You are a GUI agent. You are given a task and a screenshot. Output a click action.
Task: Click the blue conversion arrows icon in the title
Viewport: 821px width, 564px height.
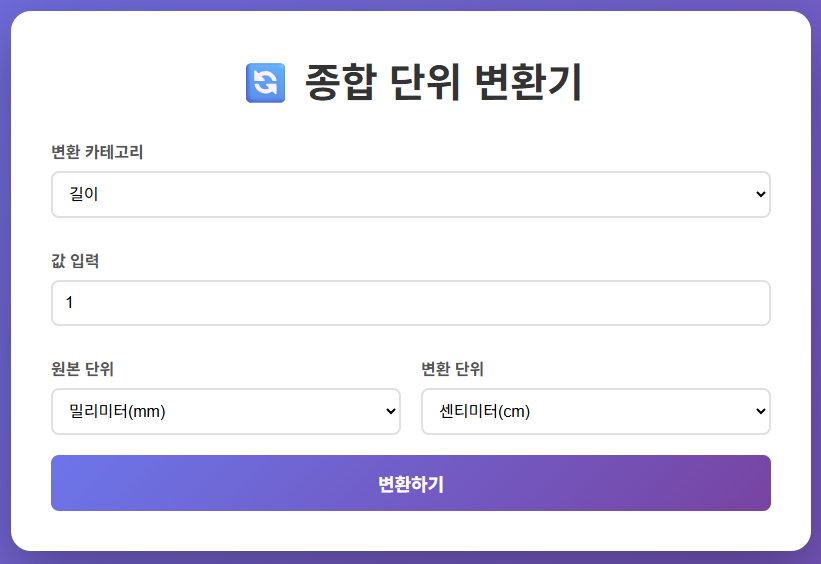pos(265,82)
